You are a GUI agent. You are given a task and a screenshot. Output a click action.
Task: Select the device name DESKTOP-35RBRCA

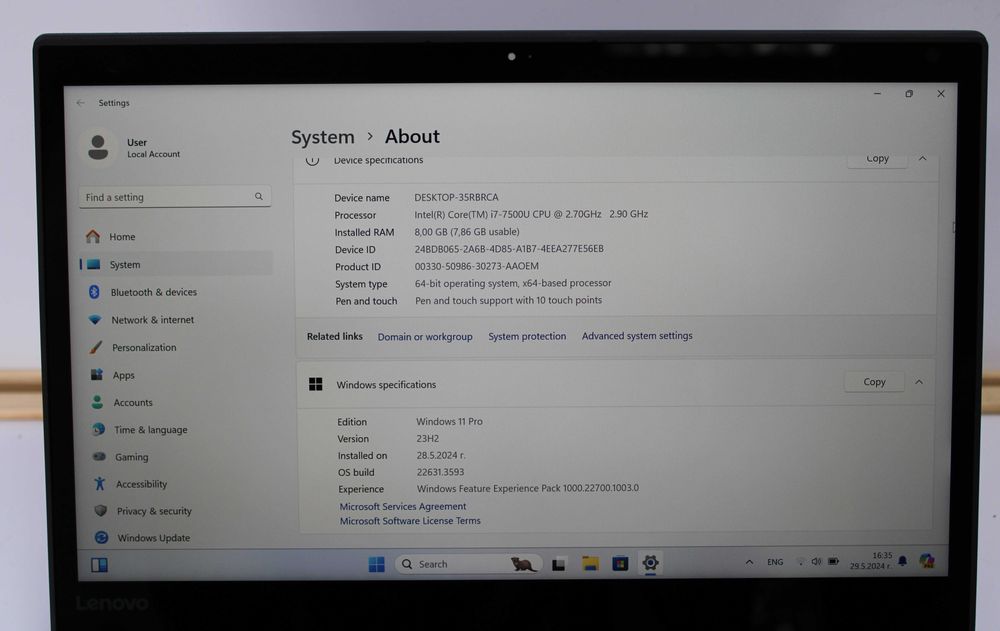456,198
